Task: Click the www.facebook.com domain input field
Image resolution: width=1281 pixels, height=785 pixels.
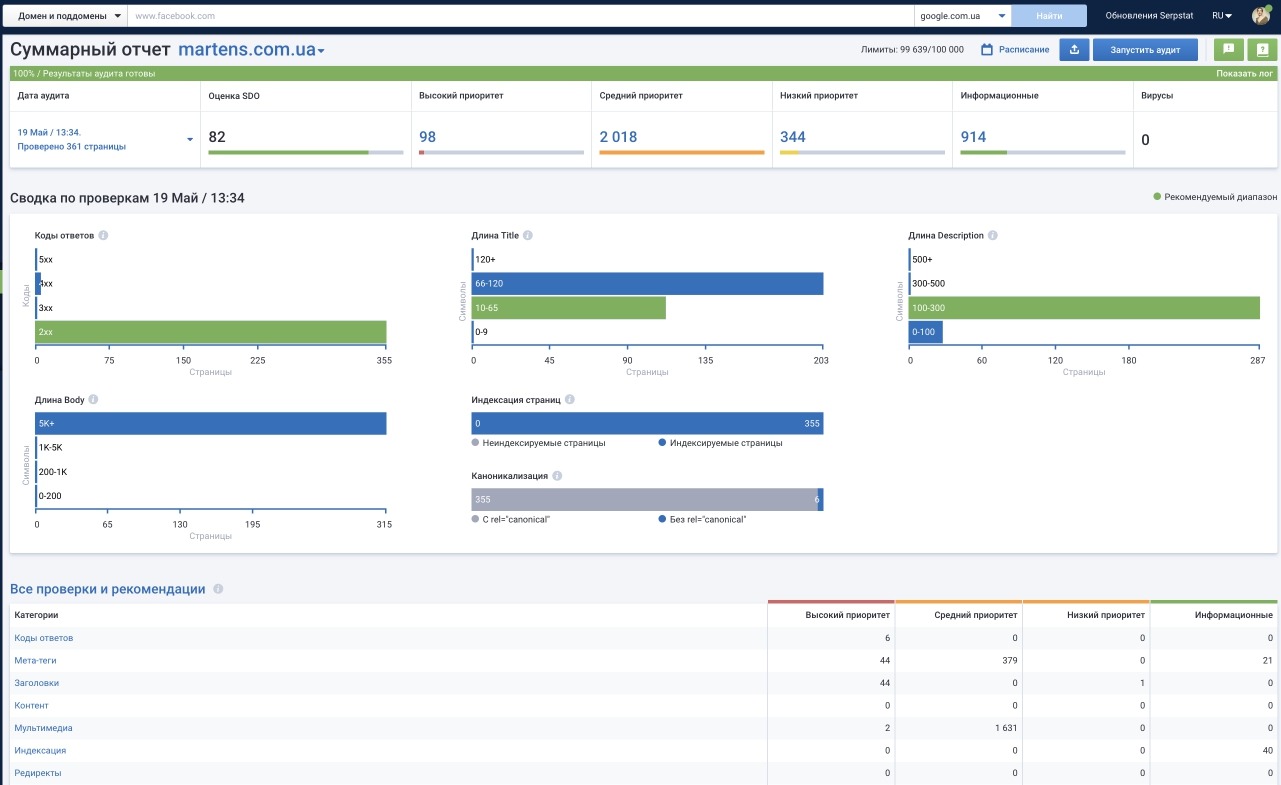Action: pyautogui.click(x=521, y=16)
